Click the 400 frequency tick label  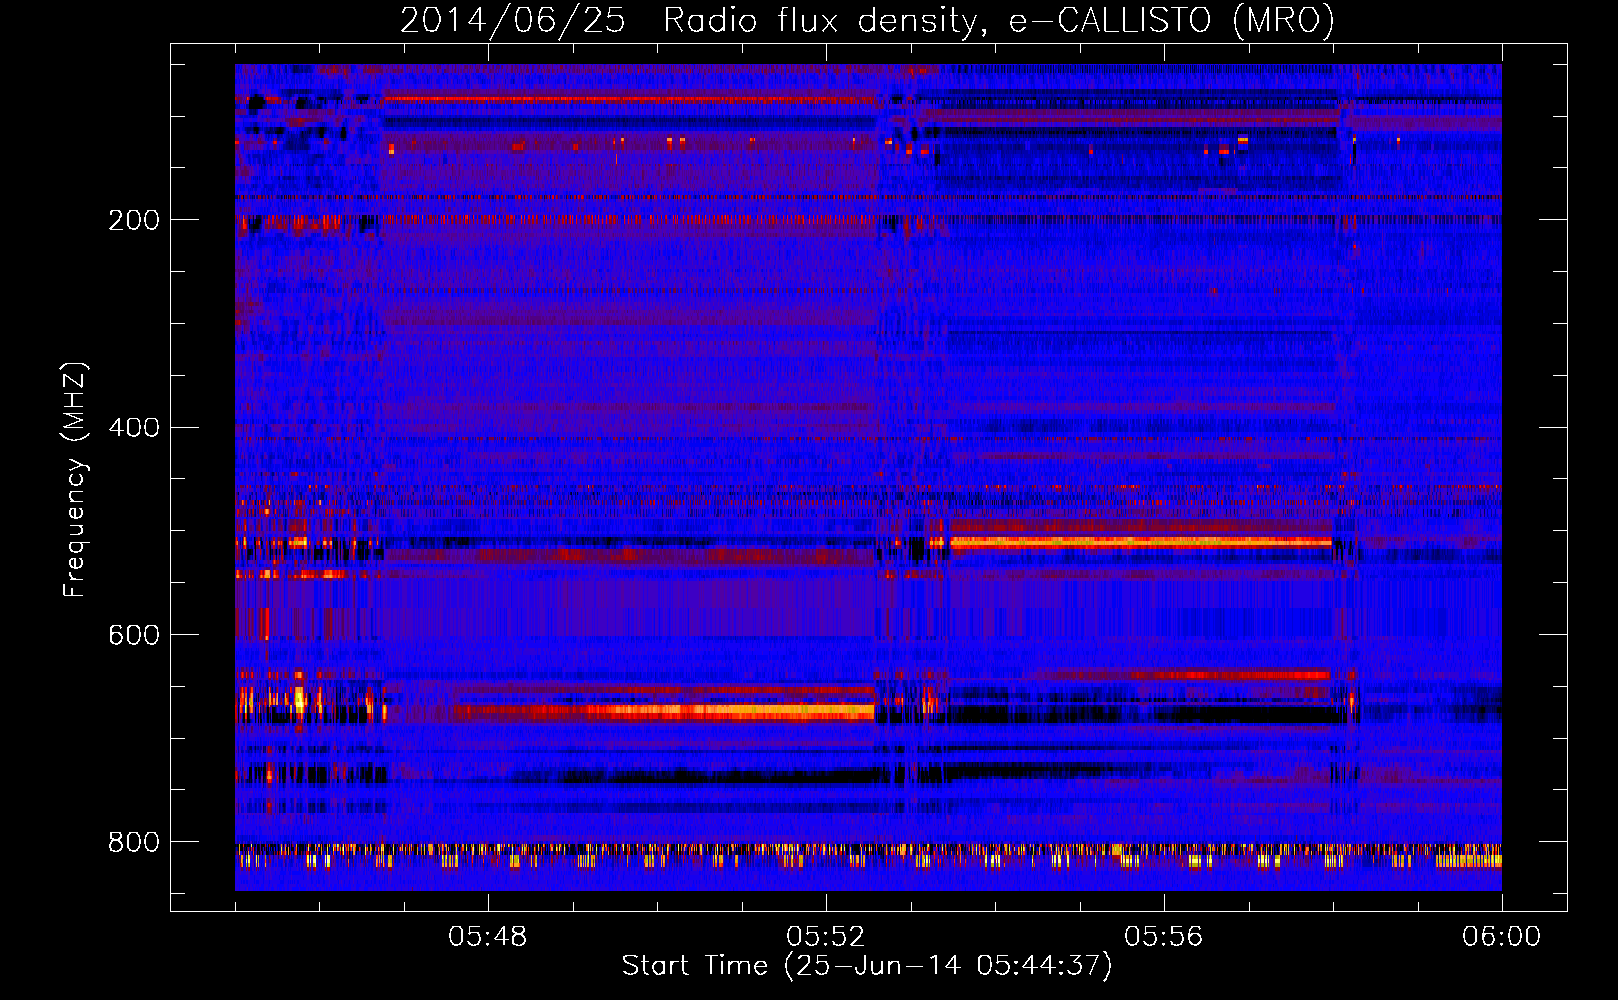tap(133, 428)
